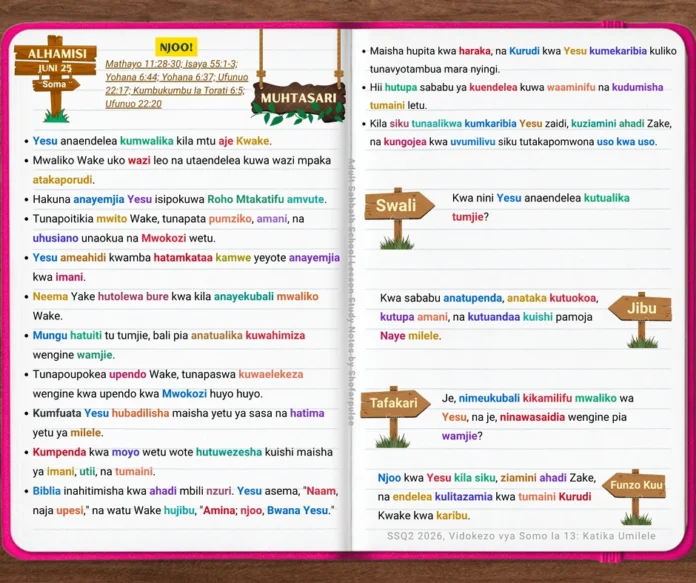Select the Swali arrow signpost
Image resolution: width=696 pixels, height=583 pixels.
pyautogui.click(x=399, y=218)
